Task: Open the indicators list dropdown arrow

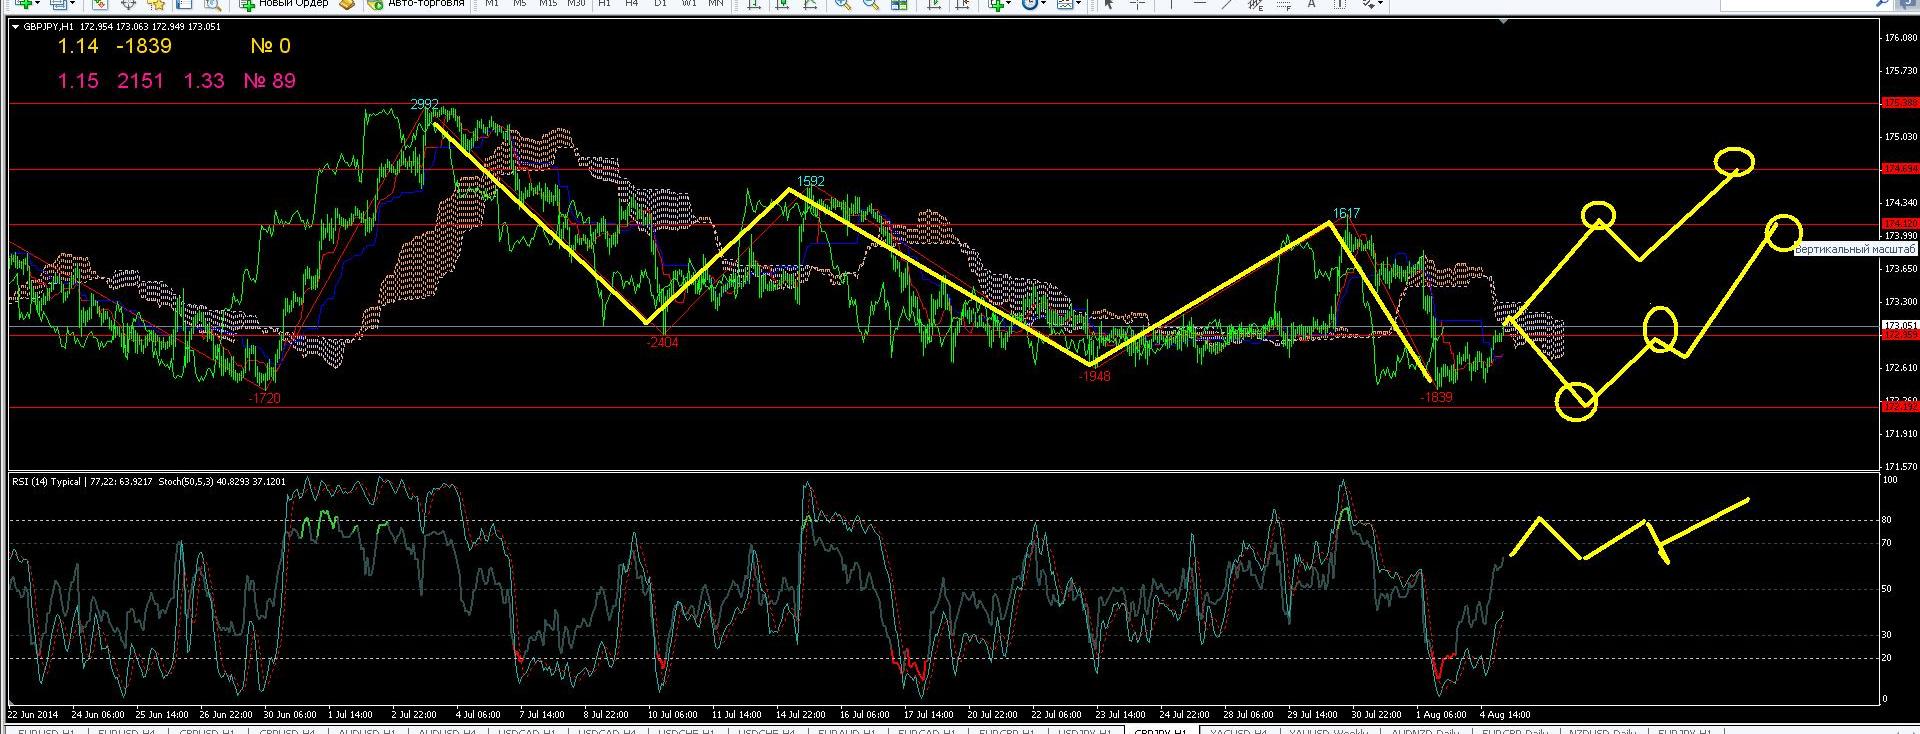Action: point(1011,4)
